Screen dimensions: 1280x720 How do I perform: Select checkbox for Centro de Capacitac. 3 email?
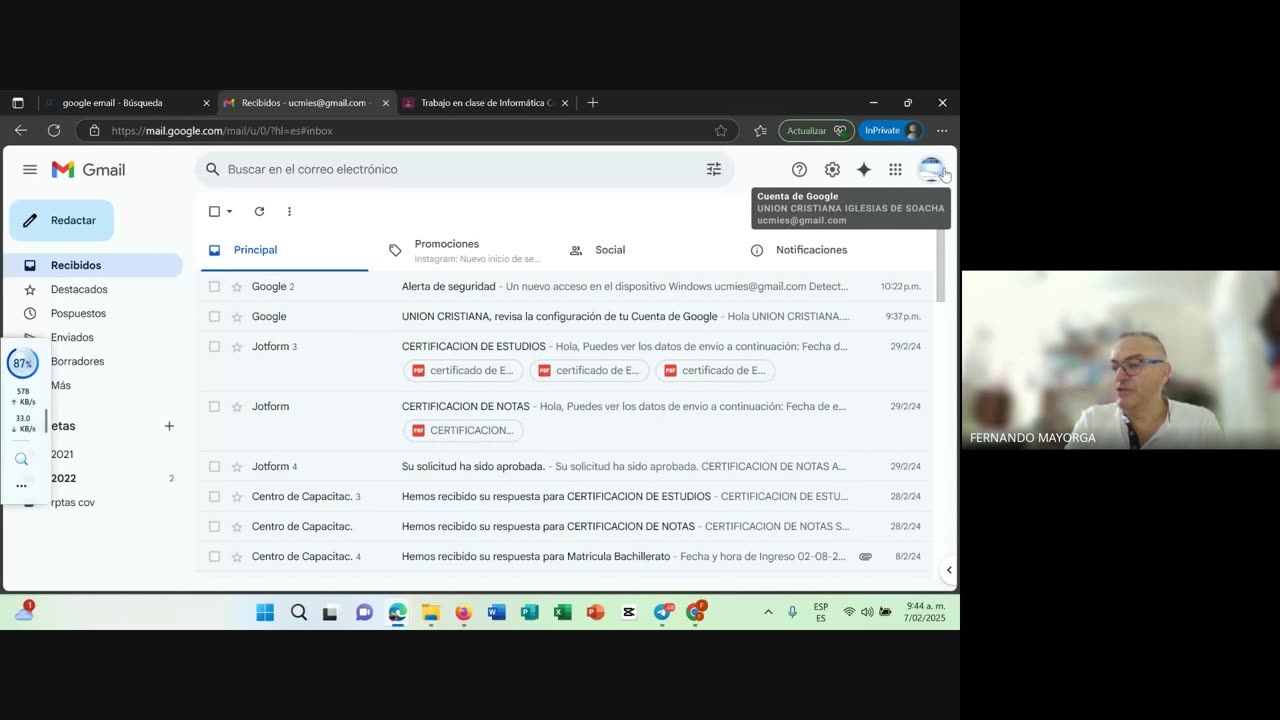(214, 497)
